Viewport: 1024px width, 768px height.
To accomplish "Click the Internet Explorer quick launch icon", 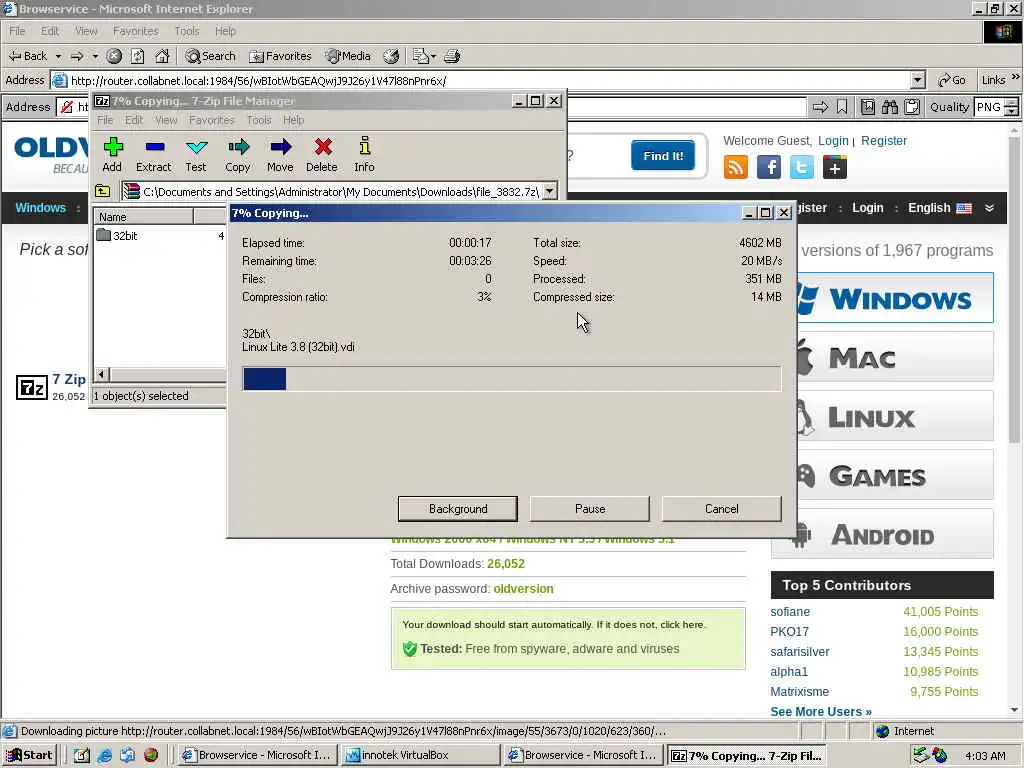I will point(104,756).
